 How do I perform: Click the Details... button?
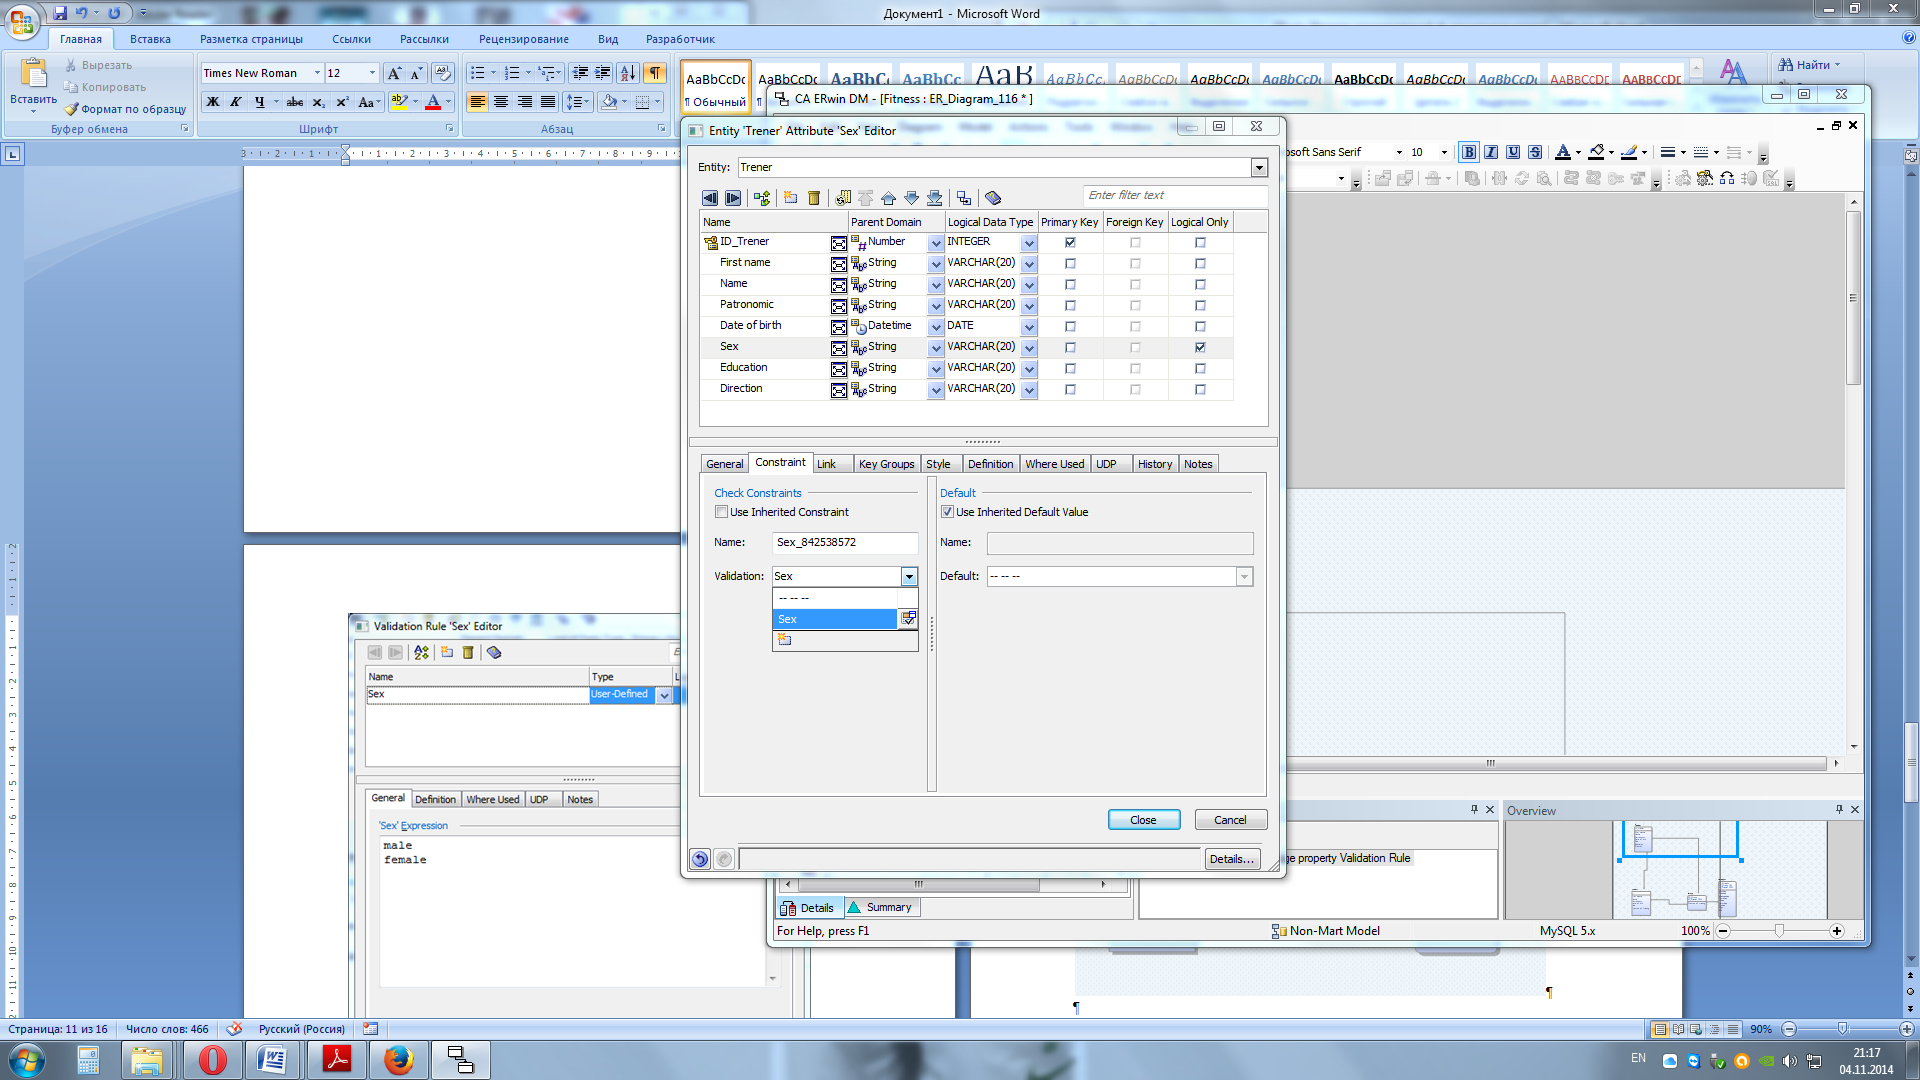[x=1231, y=859]
